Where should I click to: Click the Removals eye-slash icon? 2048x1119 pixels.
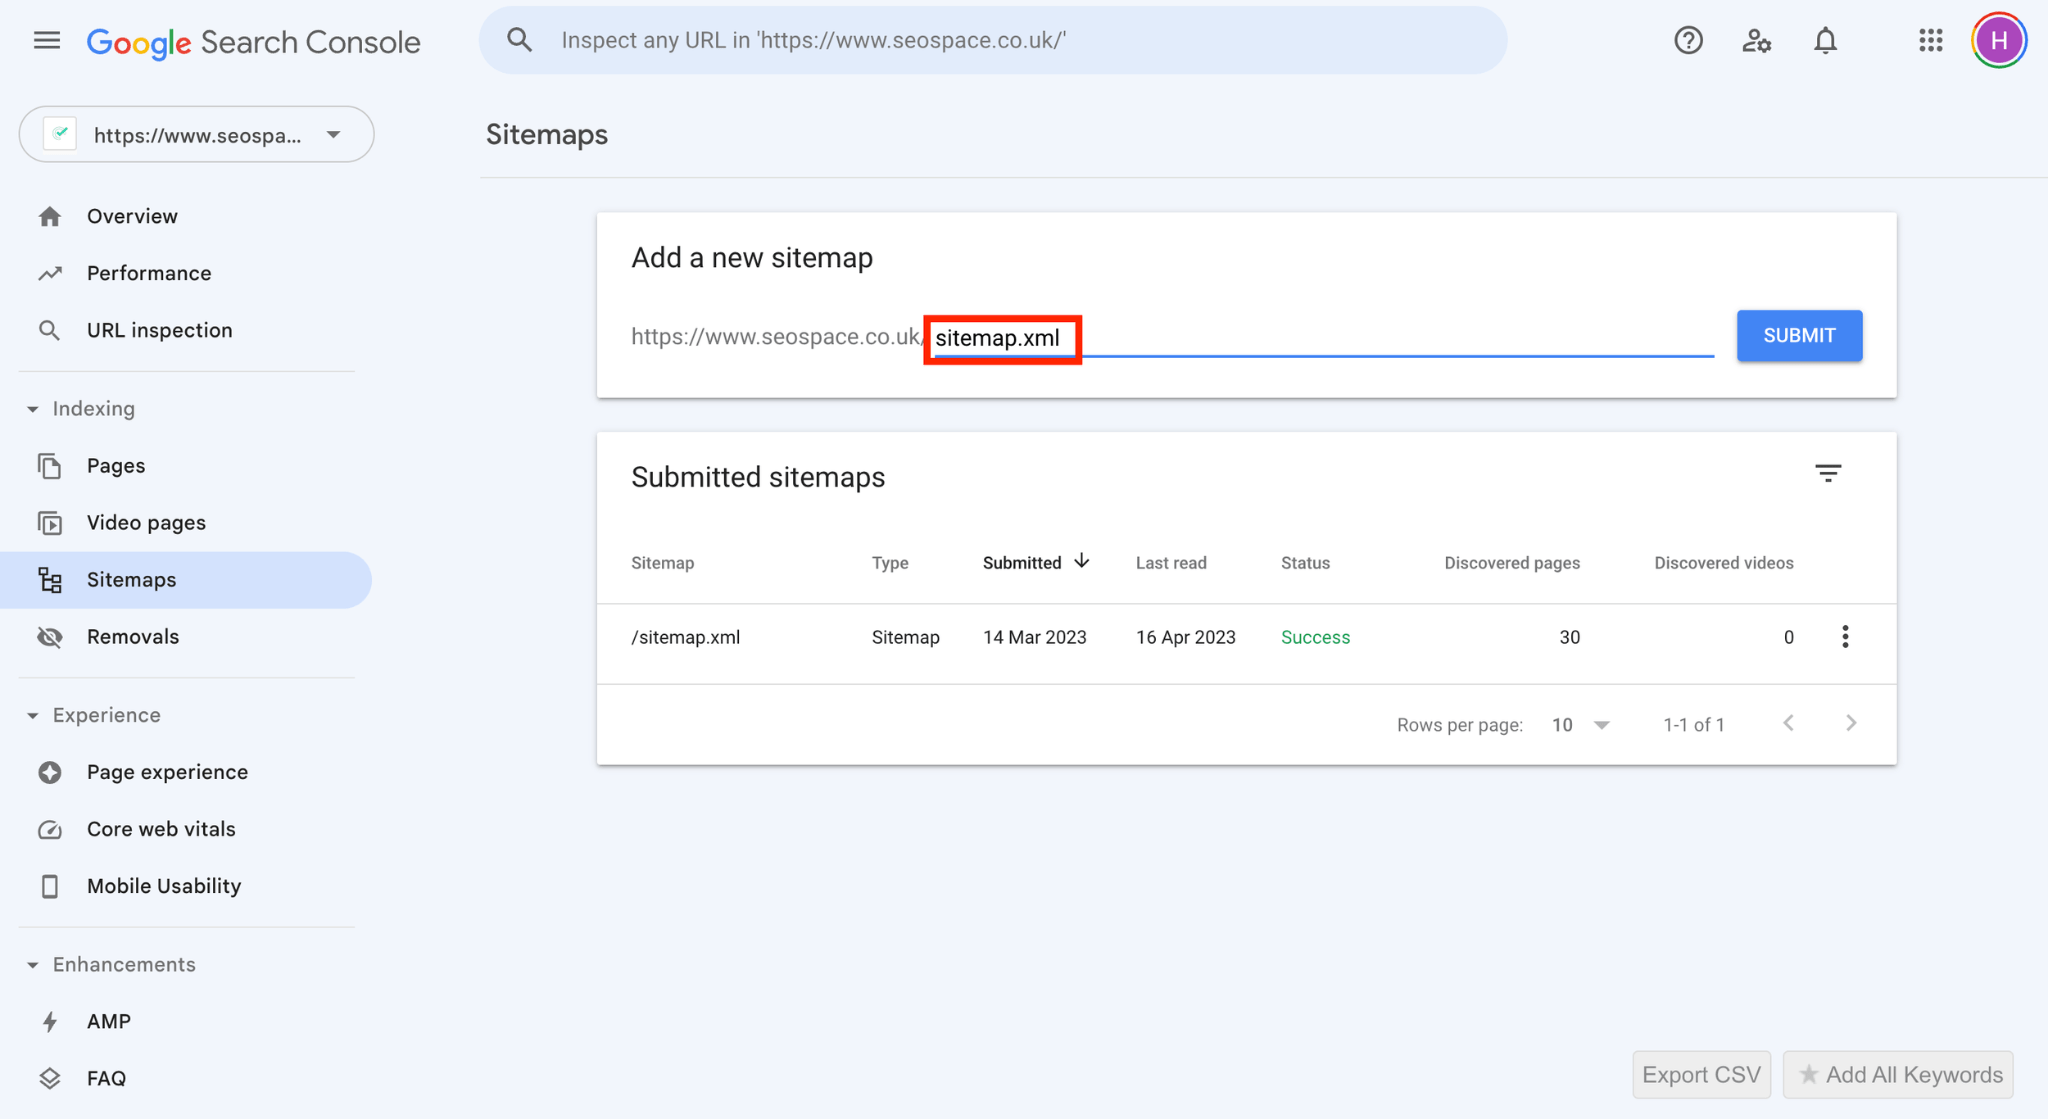tap(49, 637)
